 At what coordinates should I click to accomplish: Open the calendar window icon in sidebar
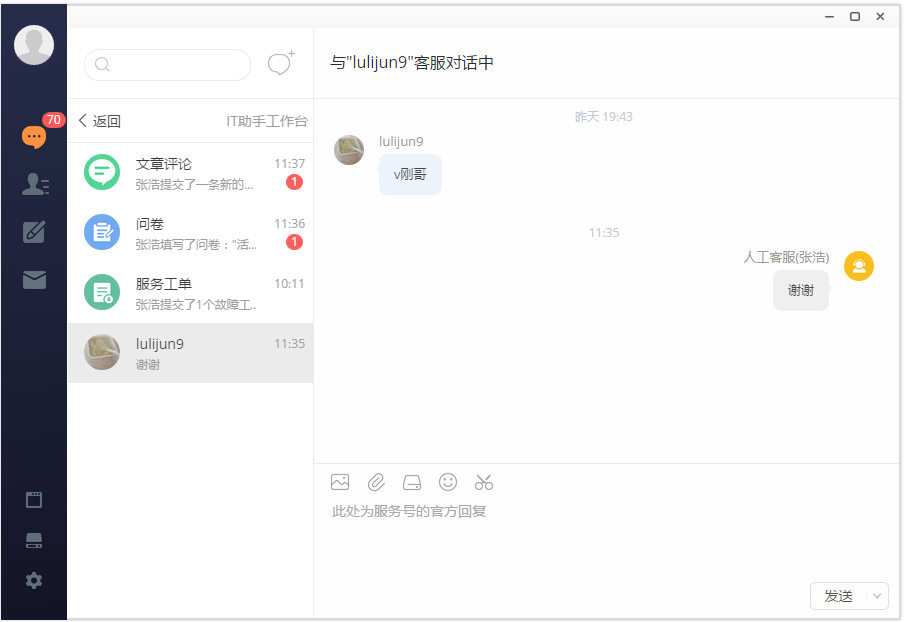pos(34,499)
